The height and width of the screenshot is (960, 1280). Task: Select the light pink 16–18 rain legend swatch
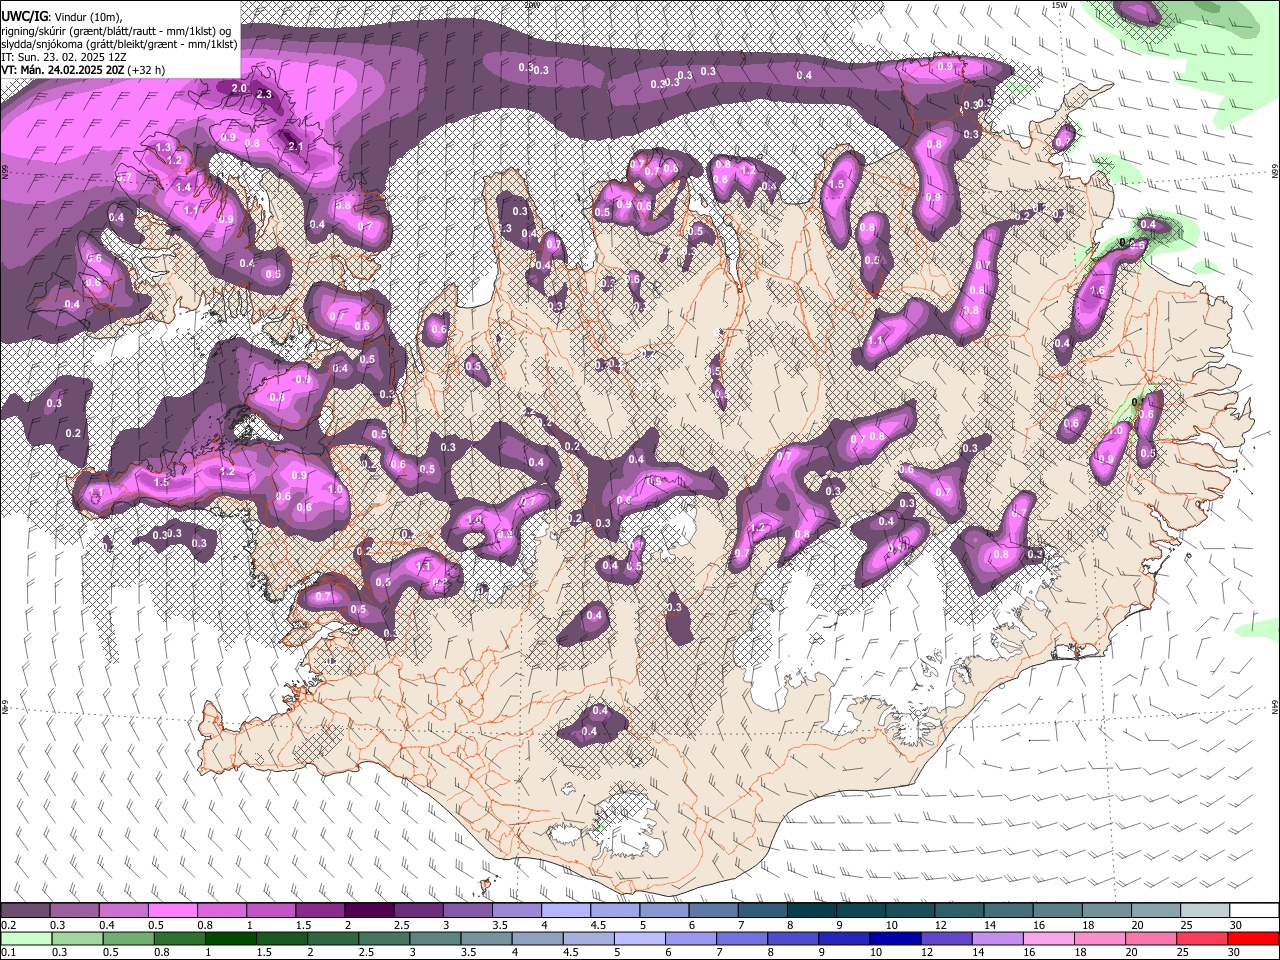1047,938
